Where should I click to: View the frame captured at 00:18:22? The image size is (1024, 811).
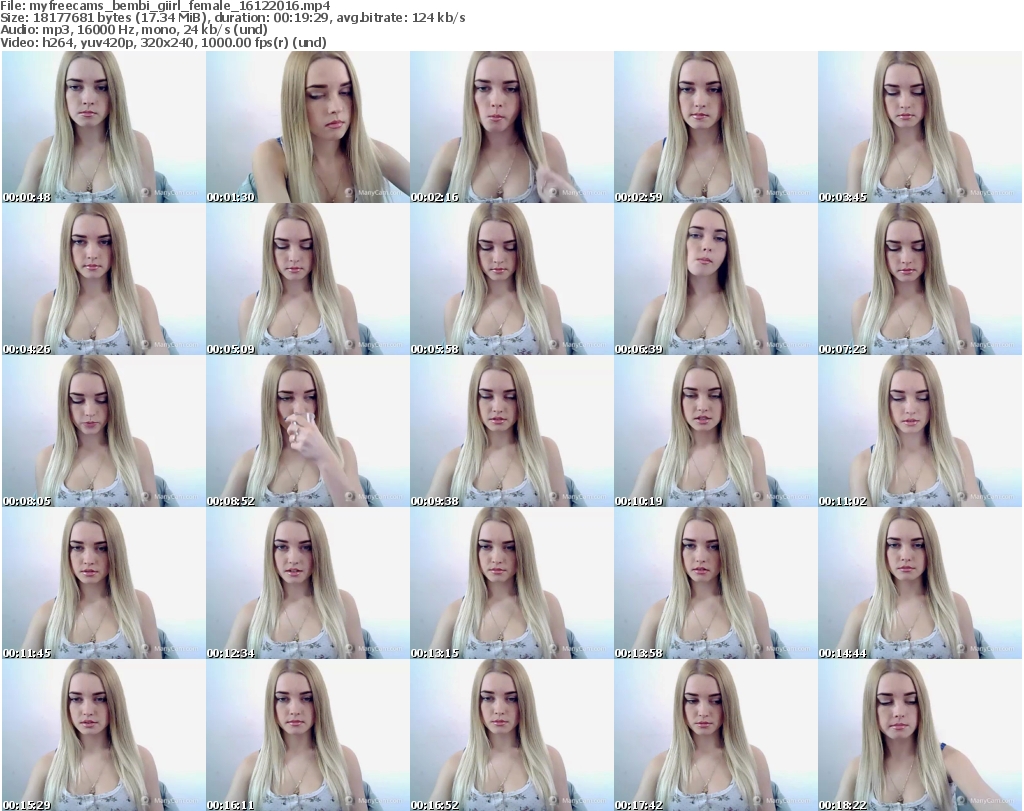(x=920, y=735)
